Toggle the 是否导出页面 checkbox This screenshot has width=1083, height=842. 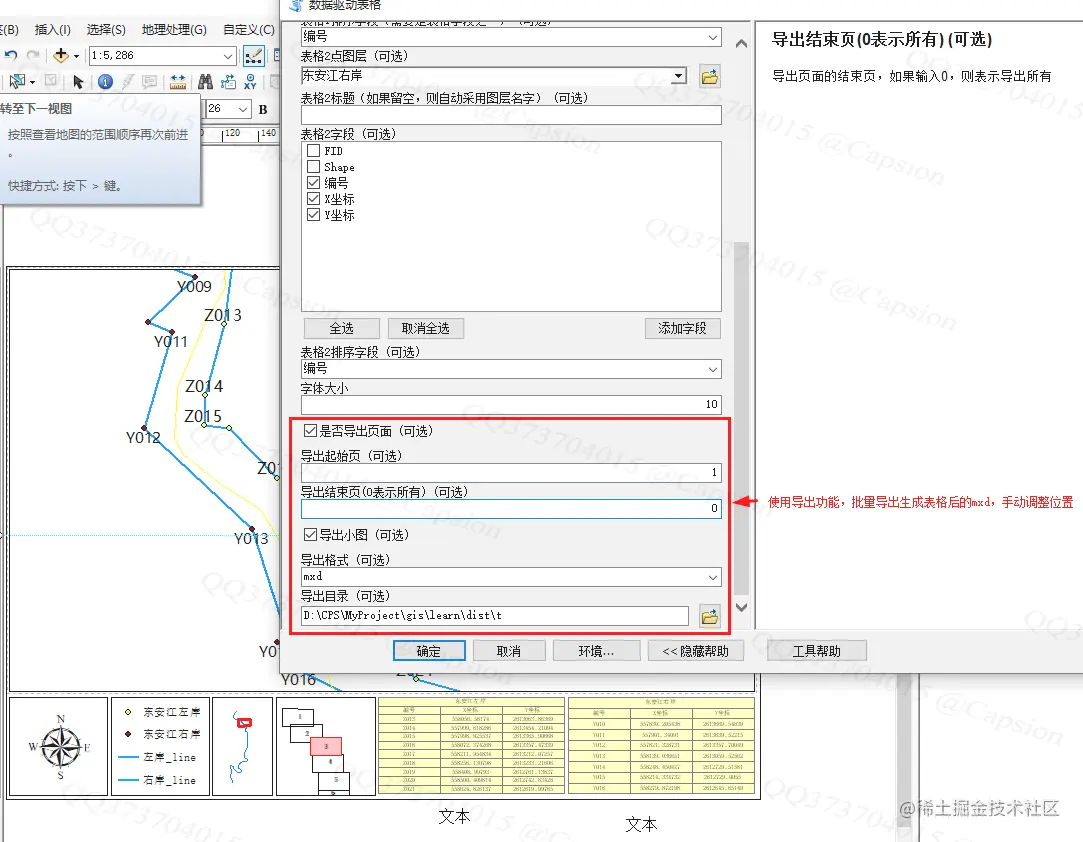pos(311,431)
